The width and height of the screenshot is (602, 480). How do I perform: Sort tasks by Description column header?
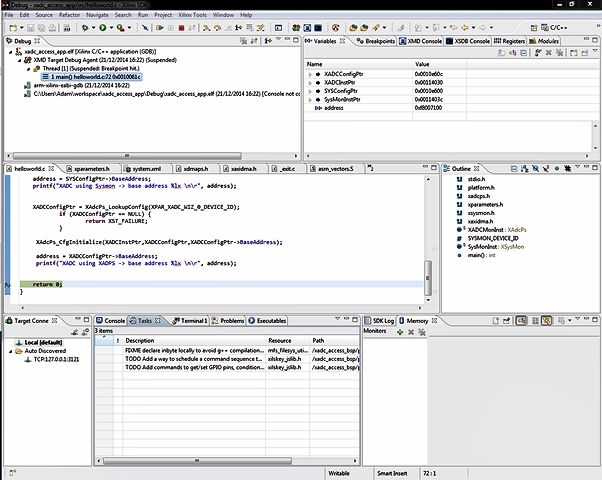click(x=195, y=341)
